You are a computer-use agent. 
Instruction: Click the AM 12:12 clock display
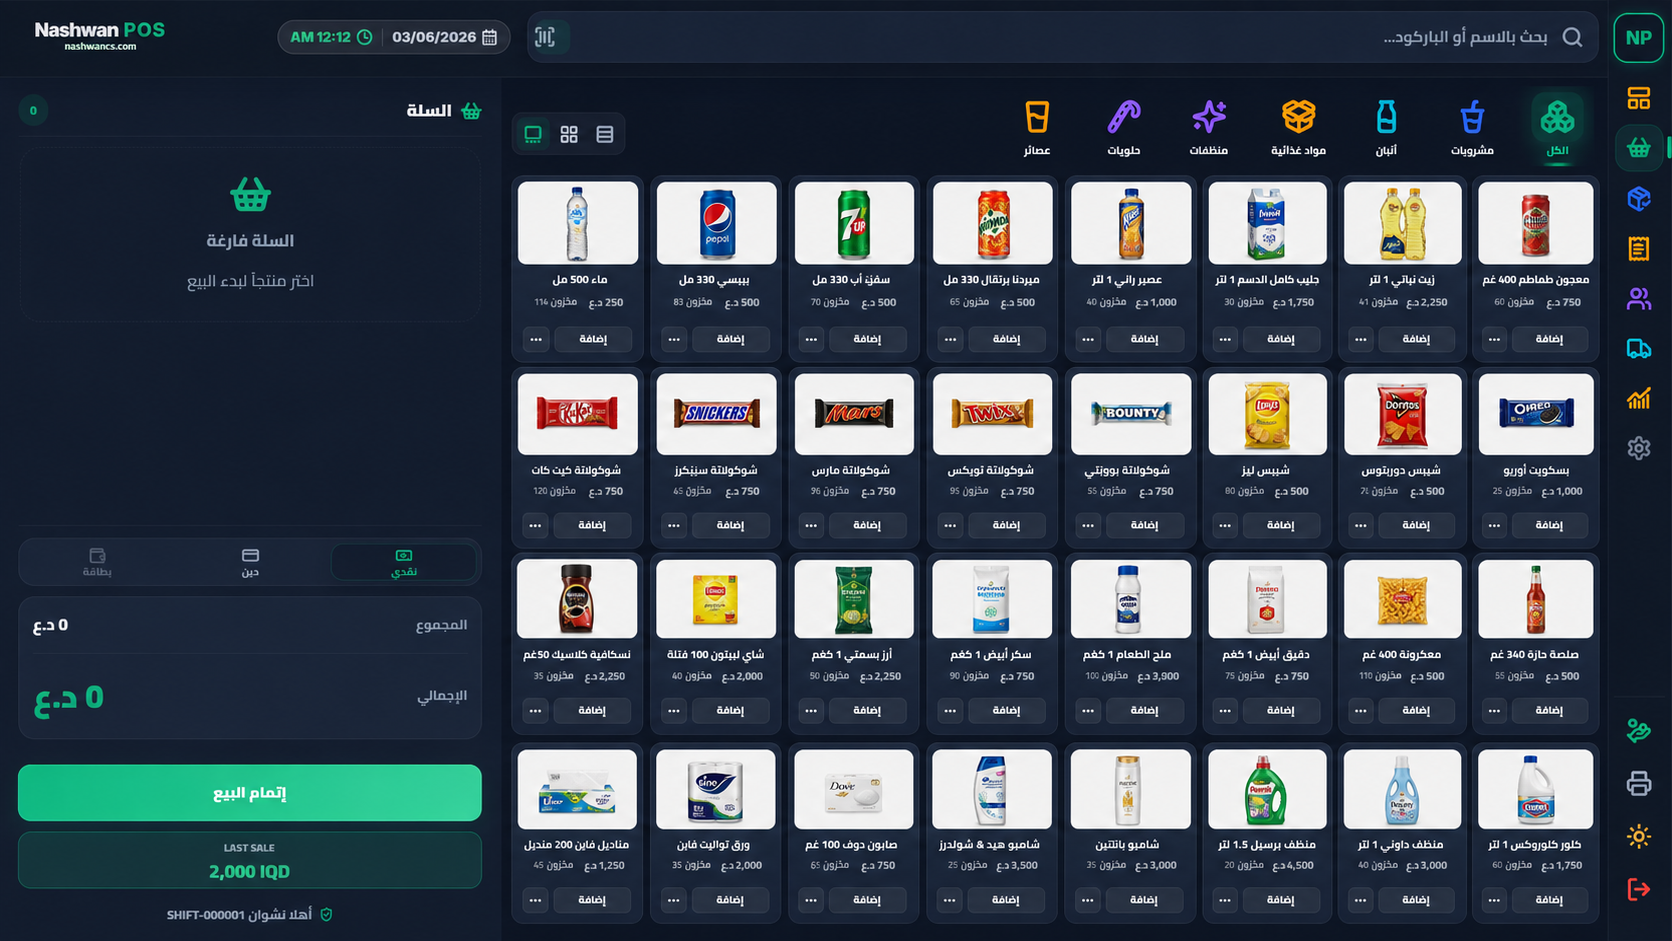coord(331,37)
